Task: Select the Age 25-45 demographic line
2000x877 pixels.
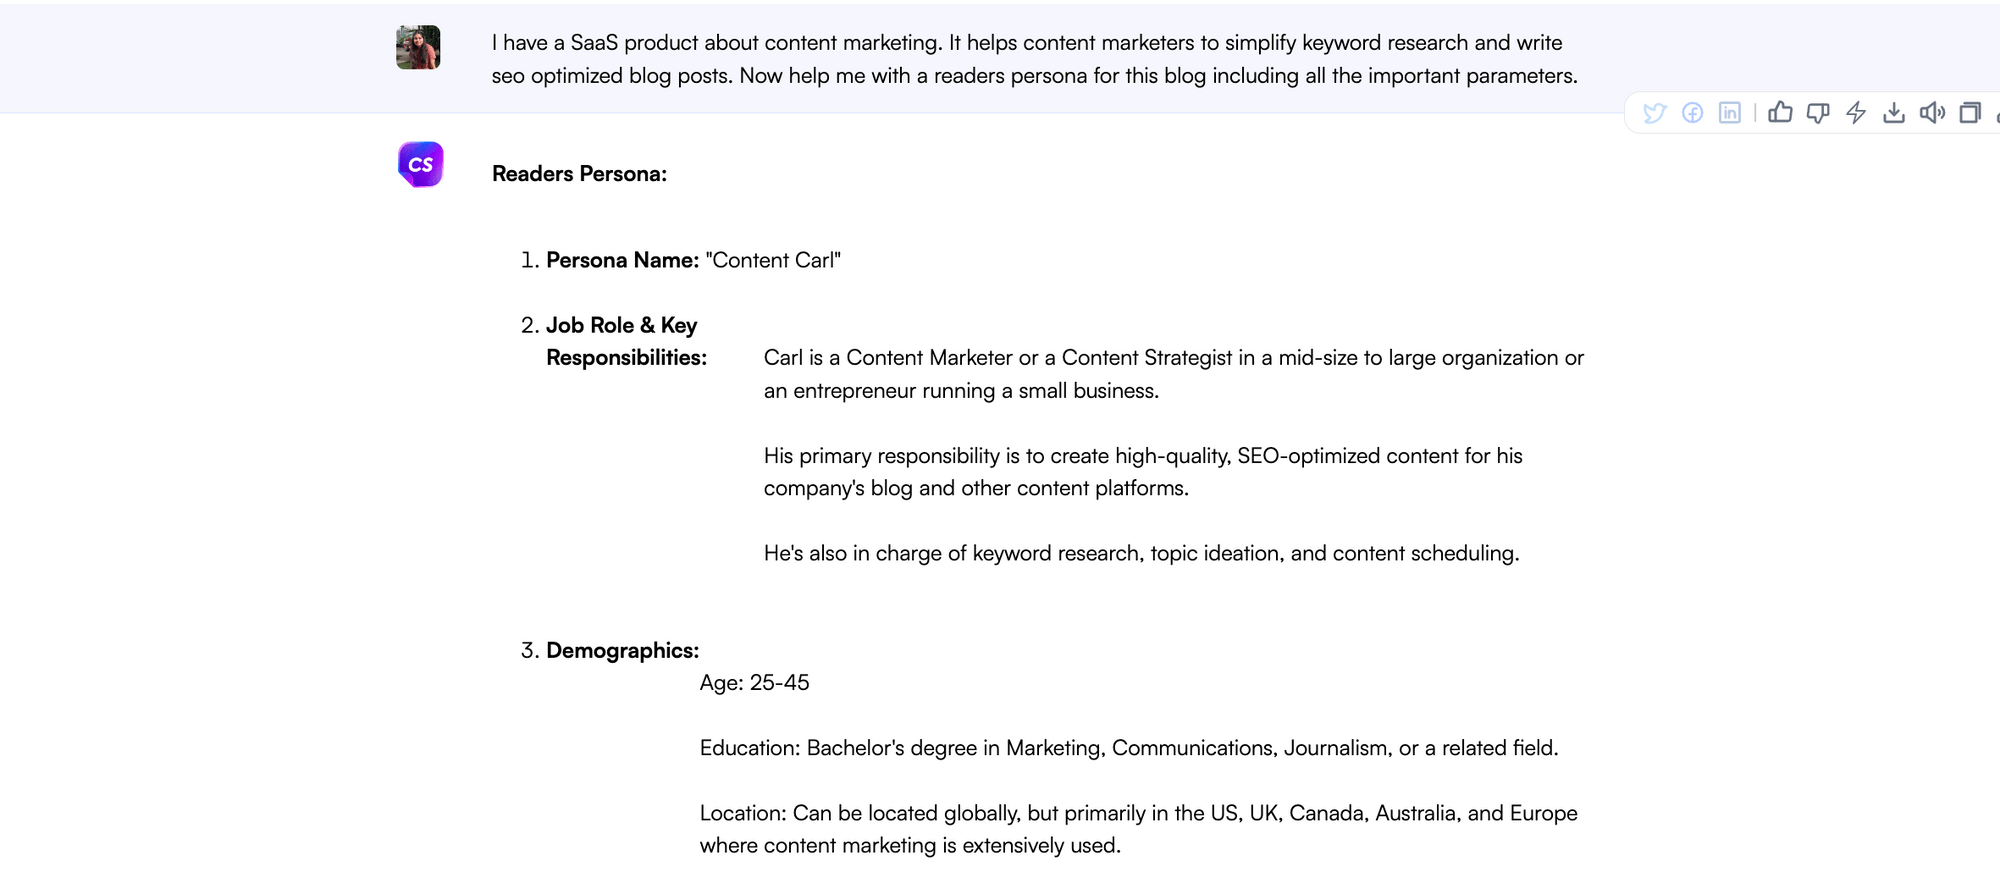Action: coord(755,683)
